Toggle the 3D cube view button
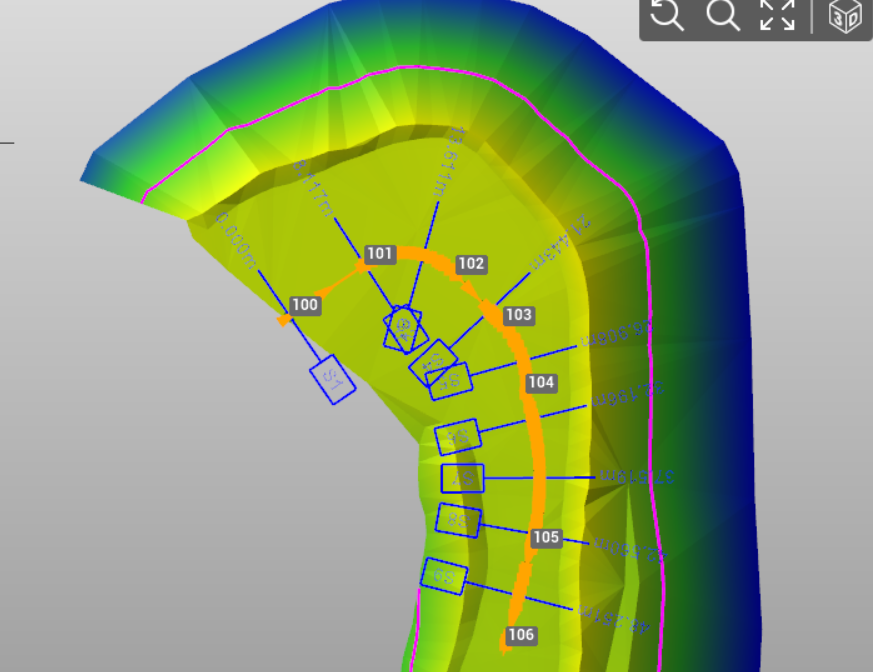Screen dimensions: 873x672 tap(846, 16)
